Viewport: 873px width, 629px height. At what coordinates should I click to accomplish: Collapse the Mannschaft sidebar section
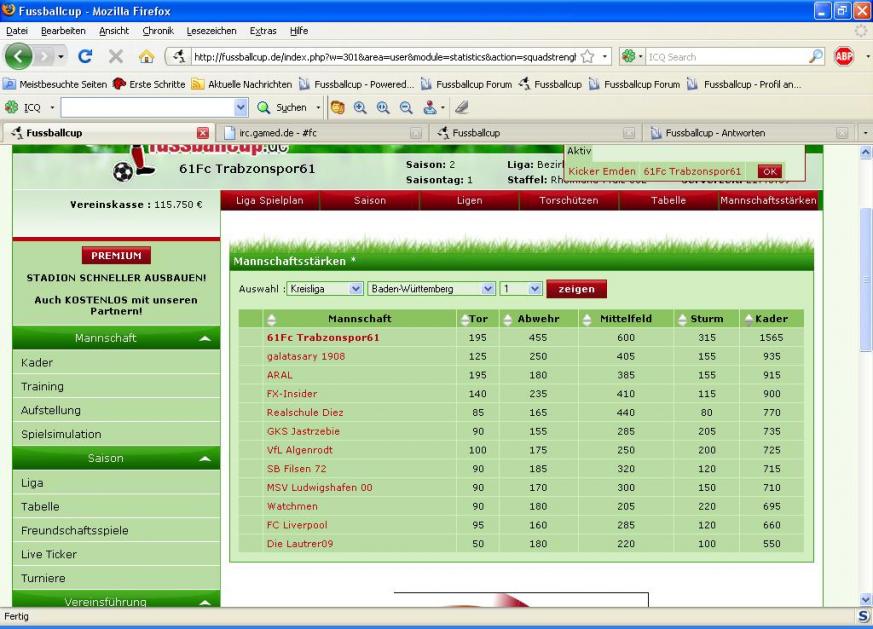point(204,339)
